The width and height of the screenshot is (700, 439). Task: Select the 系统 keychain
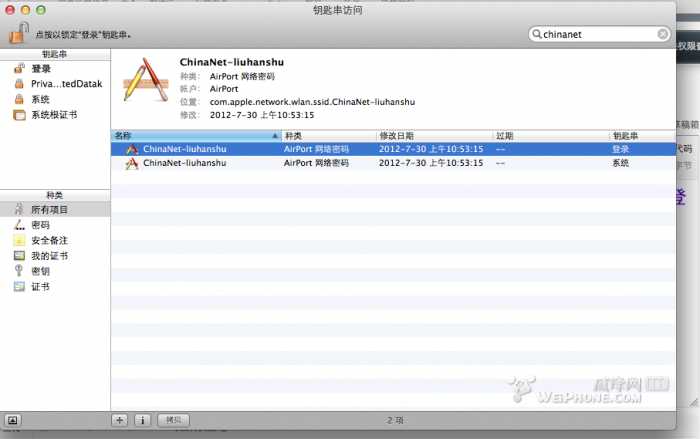tap(40, 99)
